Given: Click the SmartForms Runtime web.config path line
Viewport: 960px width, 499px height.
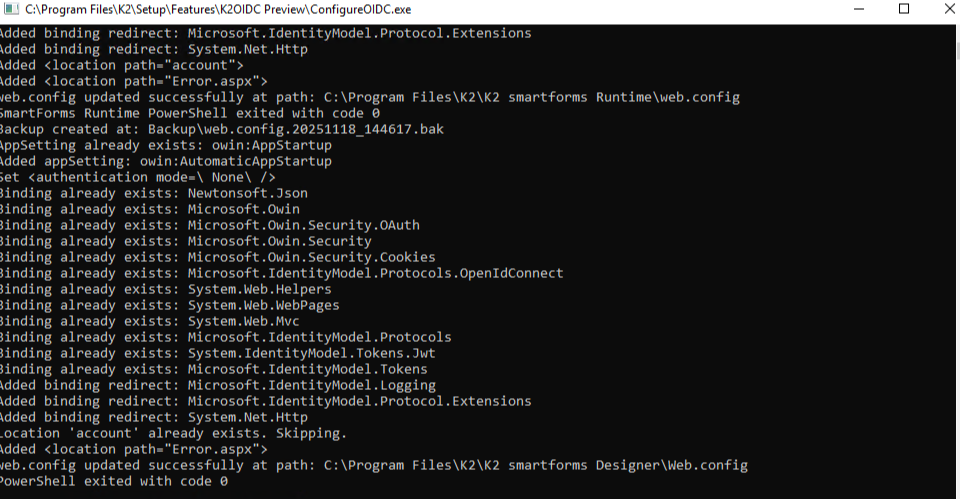Looking at the screenshot, I should [370, 97].
